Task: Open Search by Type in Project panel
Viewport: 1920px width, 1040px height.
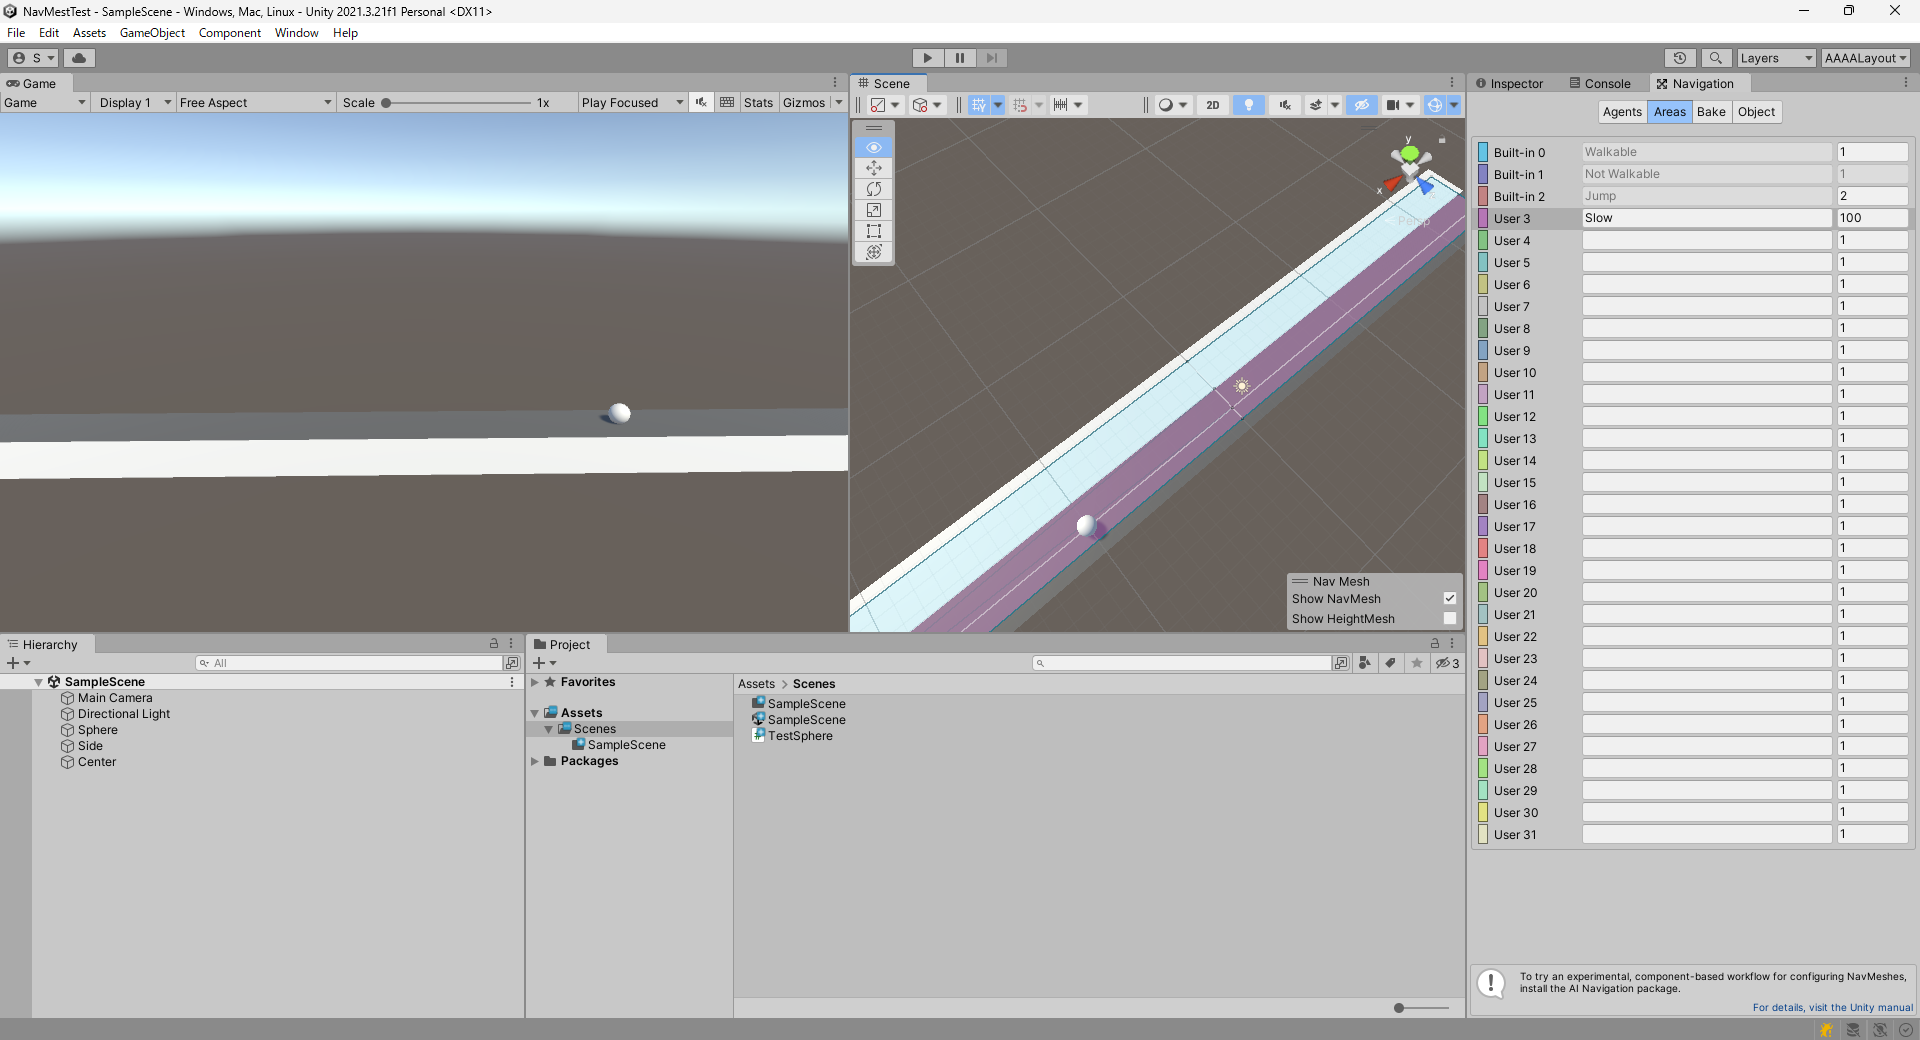Action: 1365,663
